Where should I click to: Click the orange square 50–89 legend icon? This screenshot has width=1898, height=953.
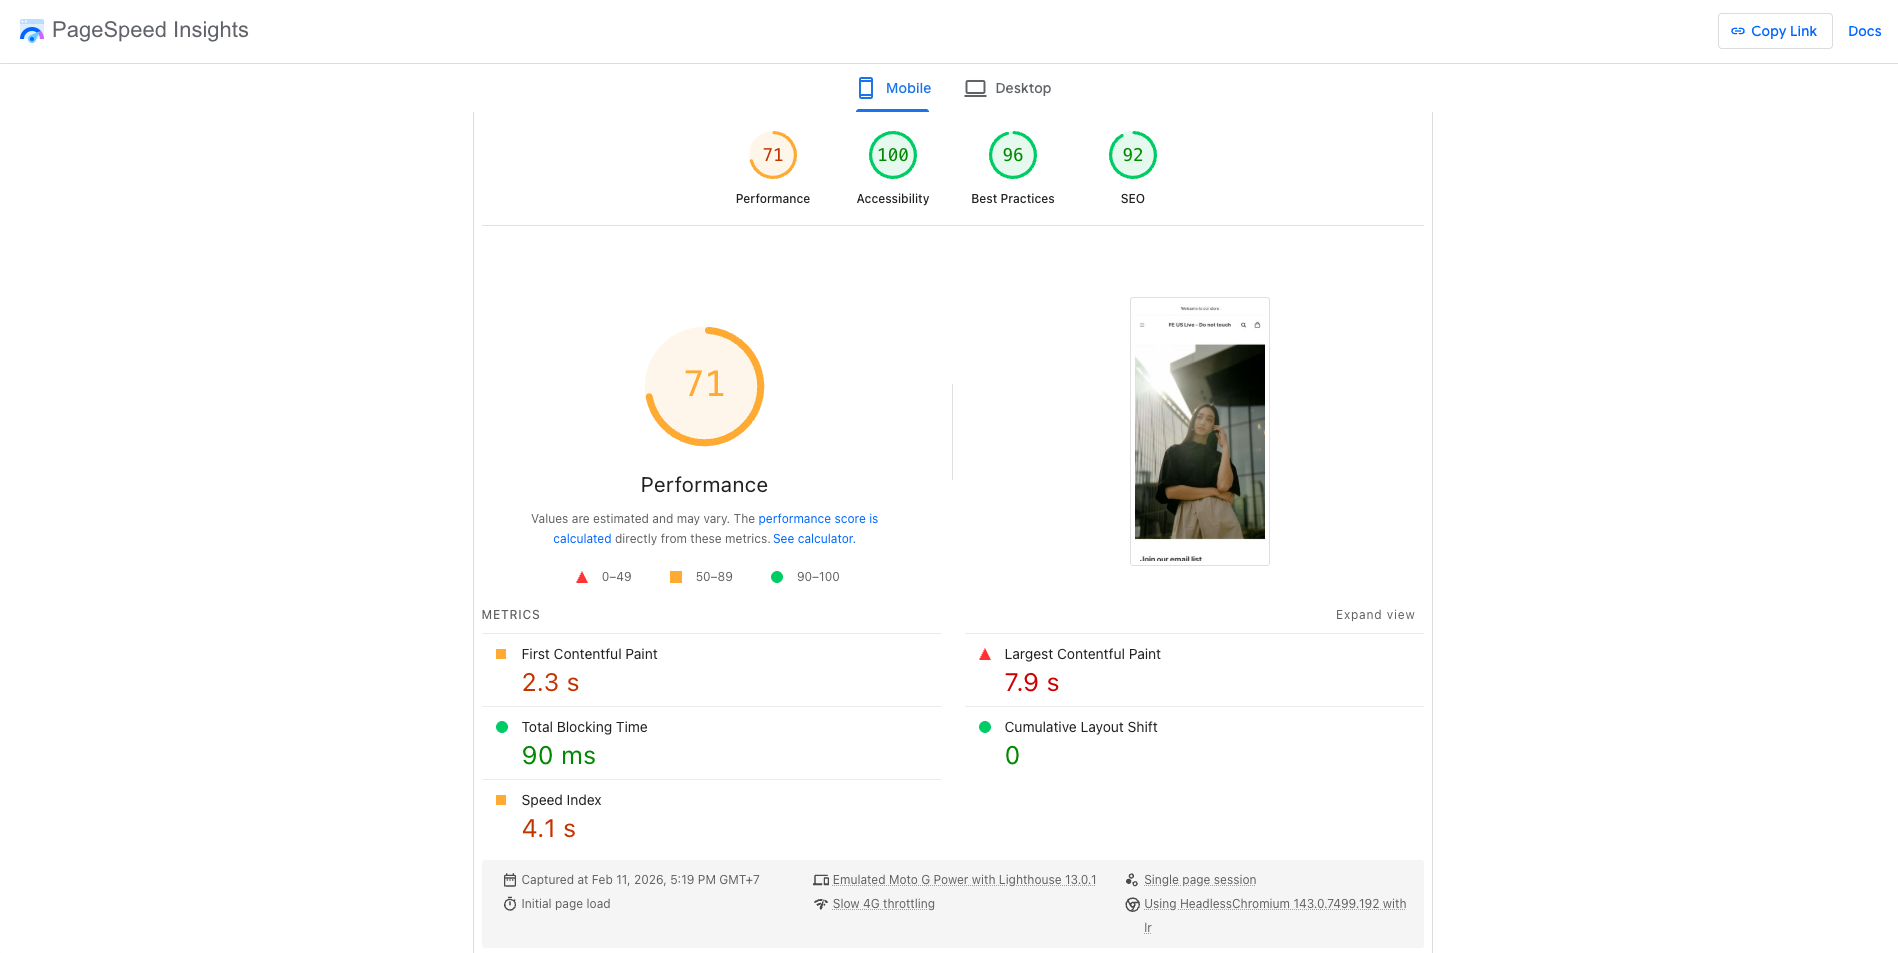click(676, 577)
